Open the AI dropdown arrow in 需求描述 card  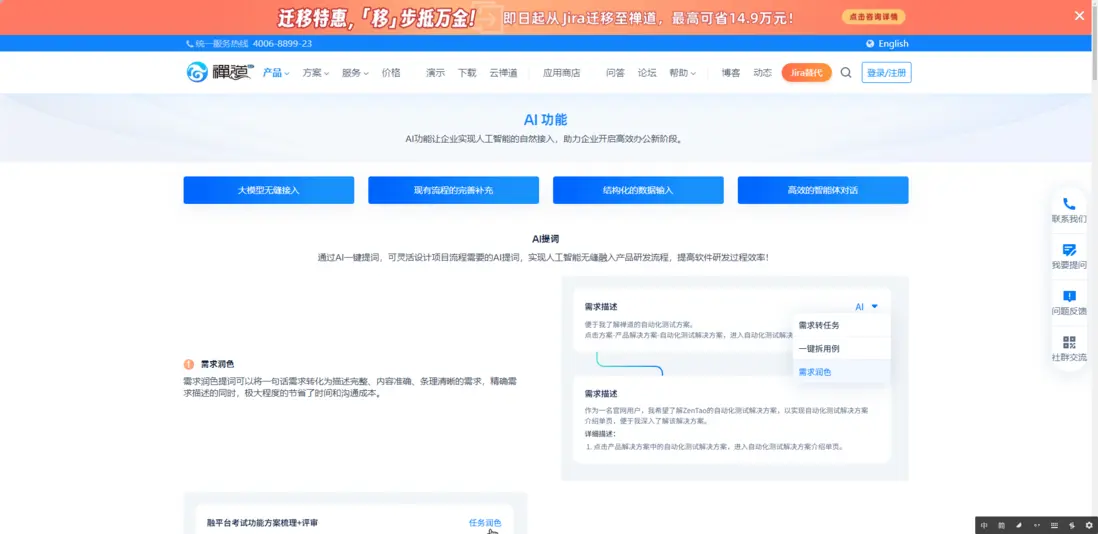875,307
